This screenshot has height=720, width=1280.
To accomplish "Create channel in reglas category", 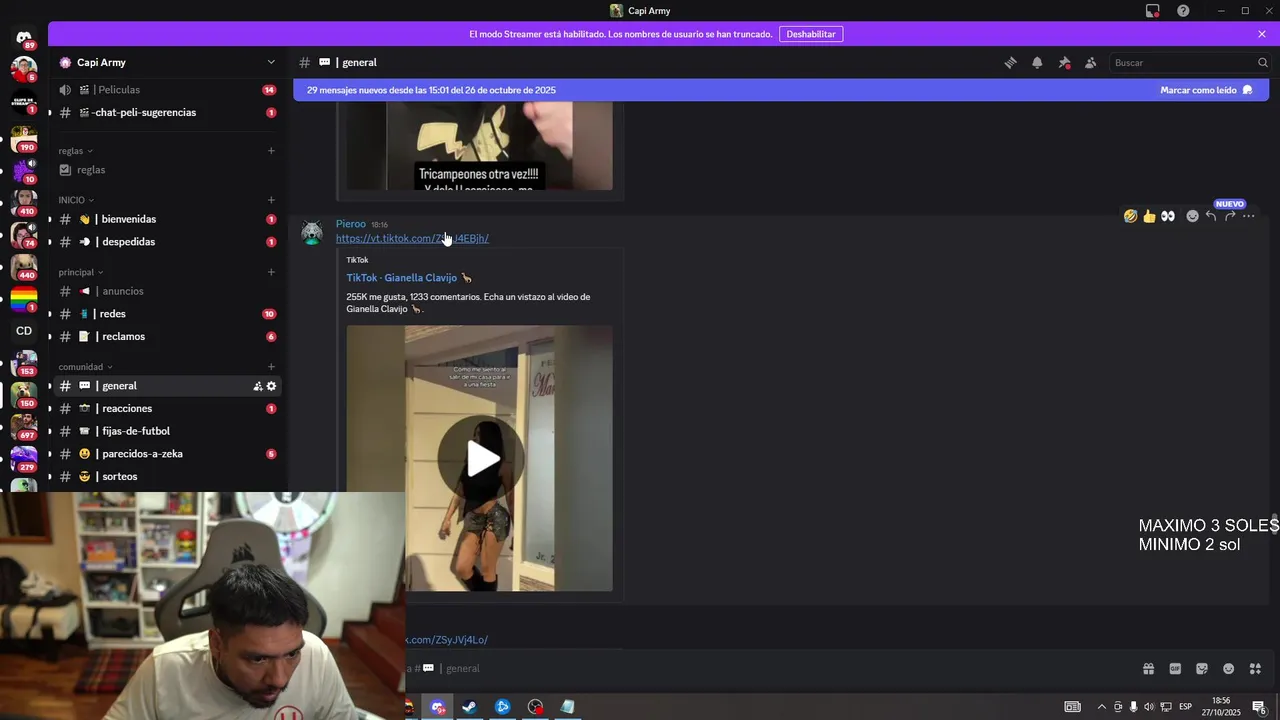I will [x=271, y=151].
